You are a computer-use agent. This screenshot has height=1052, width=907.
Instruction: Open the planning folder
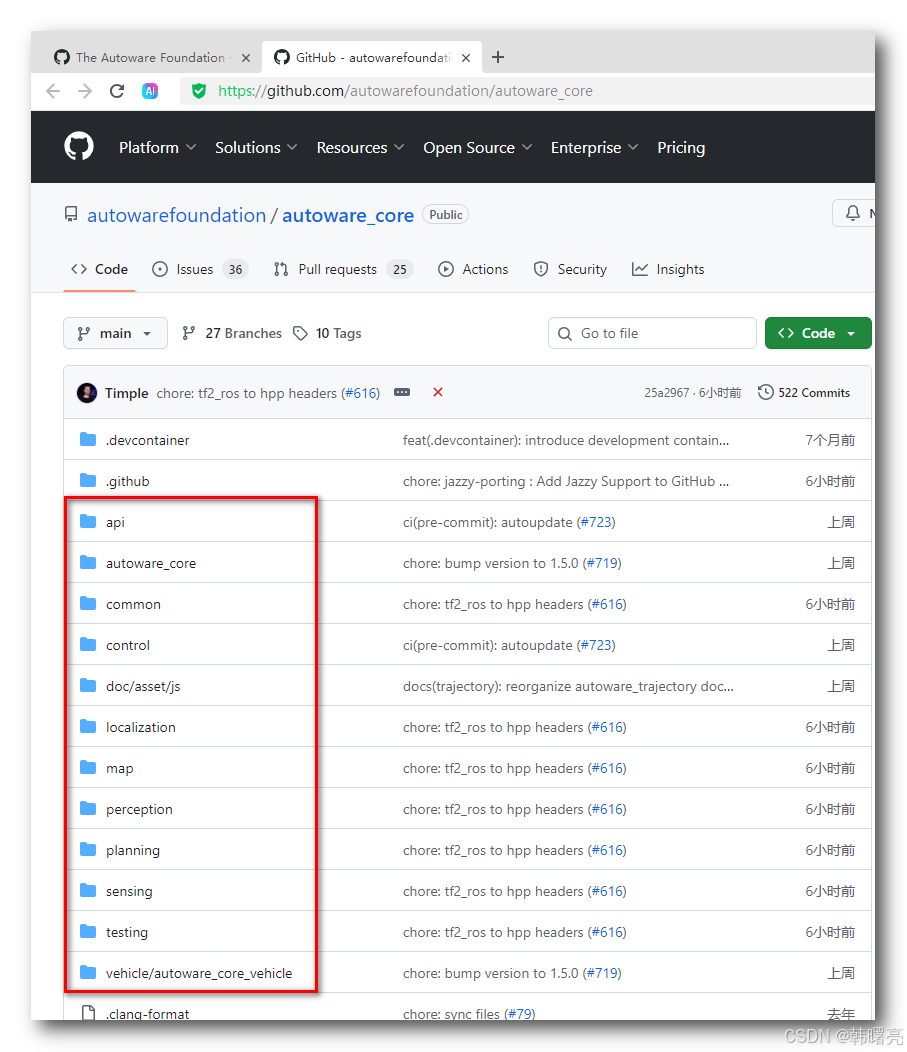click(x=133, y=850)
